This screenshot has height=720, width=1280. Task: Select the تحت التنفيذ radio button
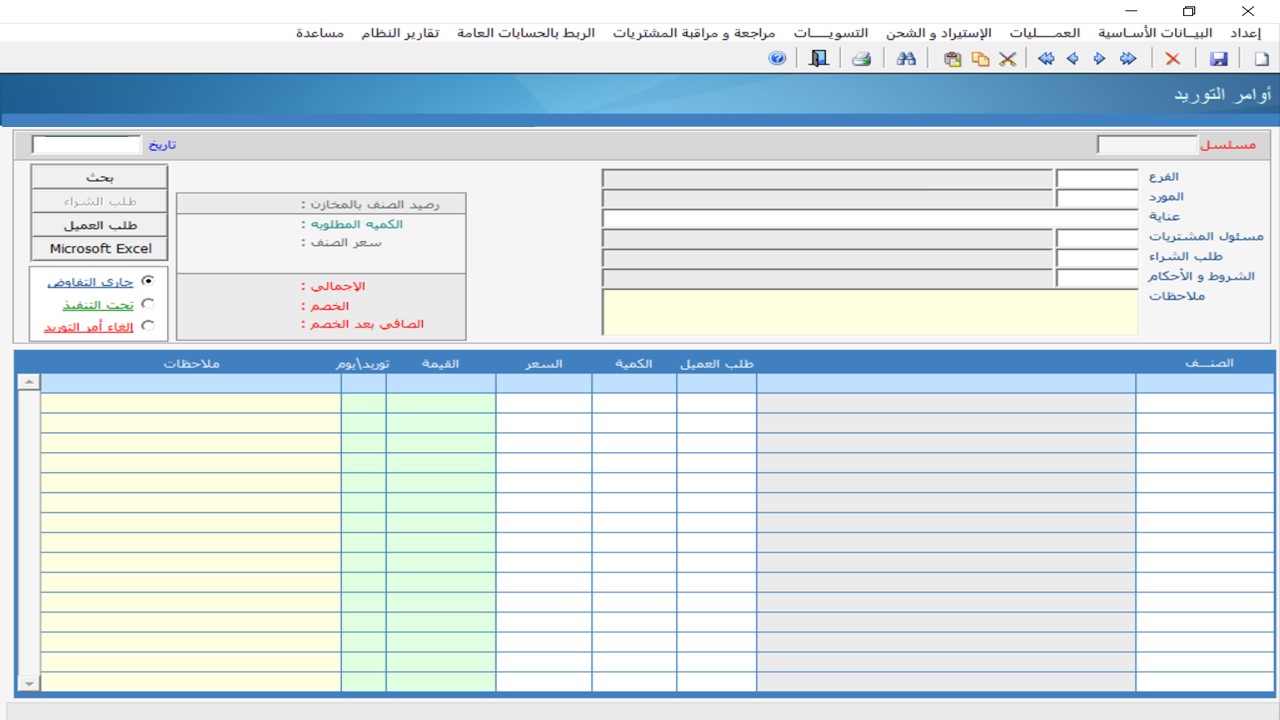[x=148, y=304]
